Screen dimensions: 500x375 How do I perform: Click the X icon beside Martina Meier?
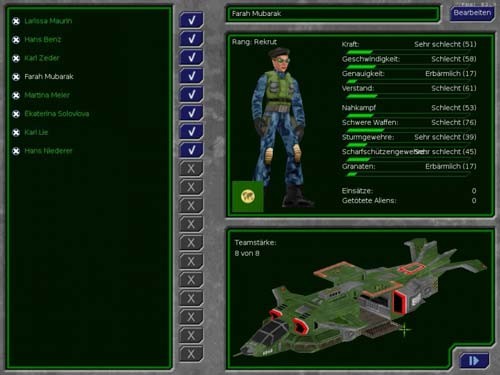tap(16, 96)
